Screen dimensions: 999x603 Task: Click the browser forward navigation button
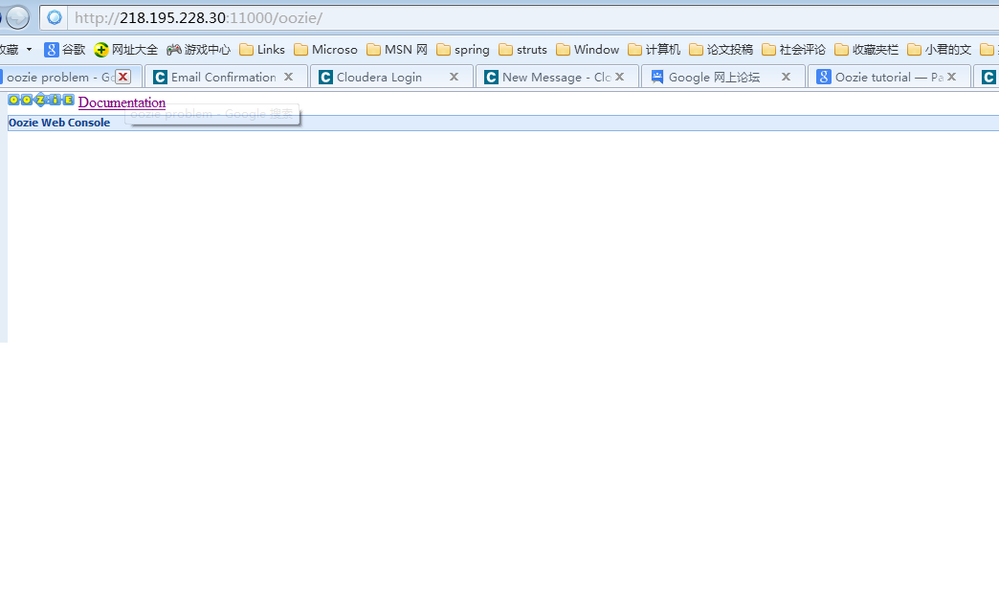[17, 17]
